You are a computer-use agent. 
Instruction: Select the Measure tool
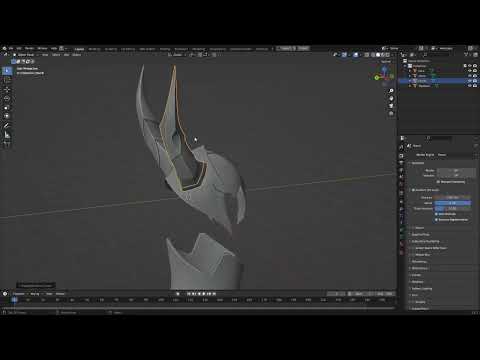pyautogui.click(x=7, y=135)
